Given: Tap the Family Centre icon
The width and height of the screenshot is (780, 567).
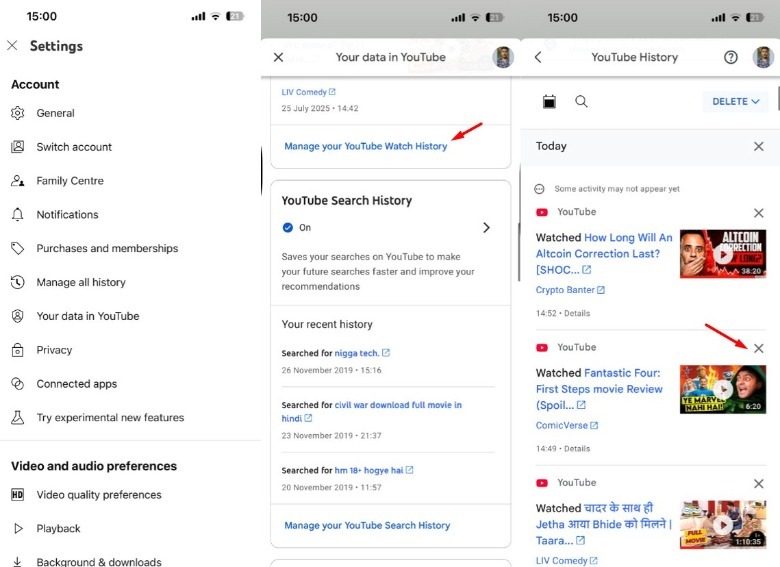Looking at the screenshot, I should [x=17, y=181].
